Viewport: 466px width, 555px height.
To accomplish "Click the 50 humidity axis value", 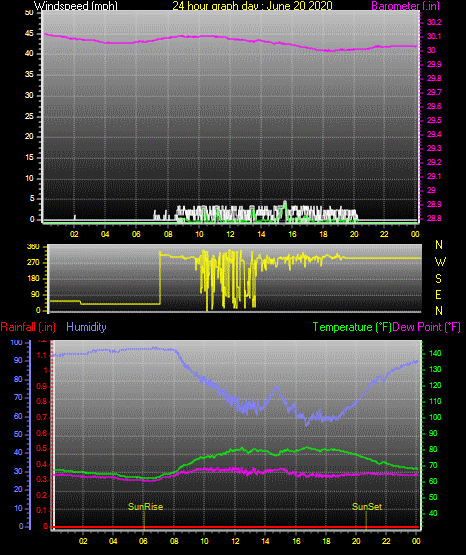I will (x=18, y=434).
